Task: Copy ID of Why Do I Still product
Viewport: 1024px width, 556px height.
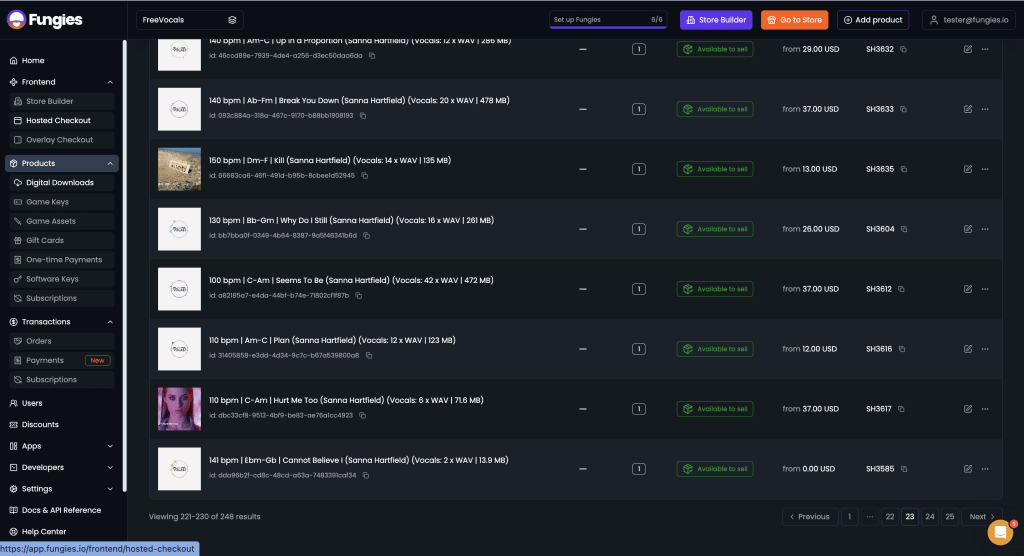Action: point(366,236)
